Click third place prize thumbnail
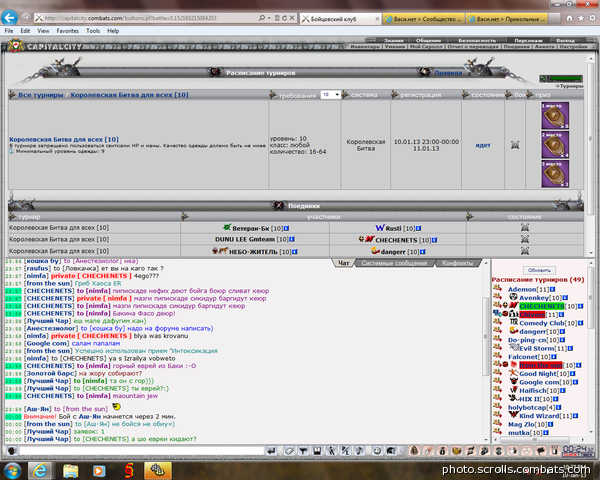The image size is (600, 480). point(555,174)
